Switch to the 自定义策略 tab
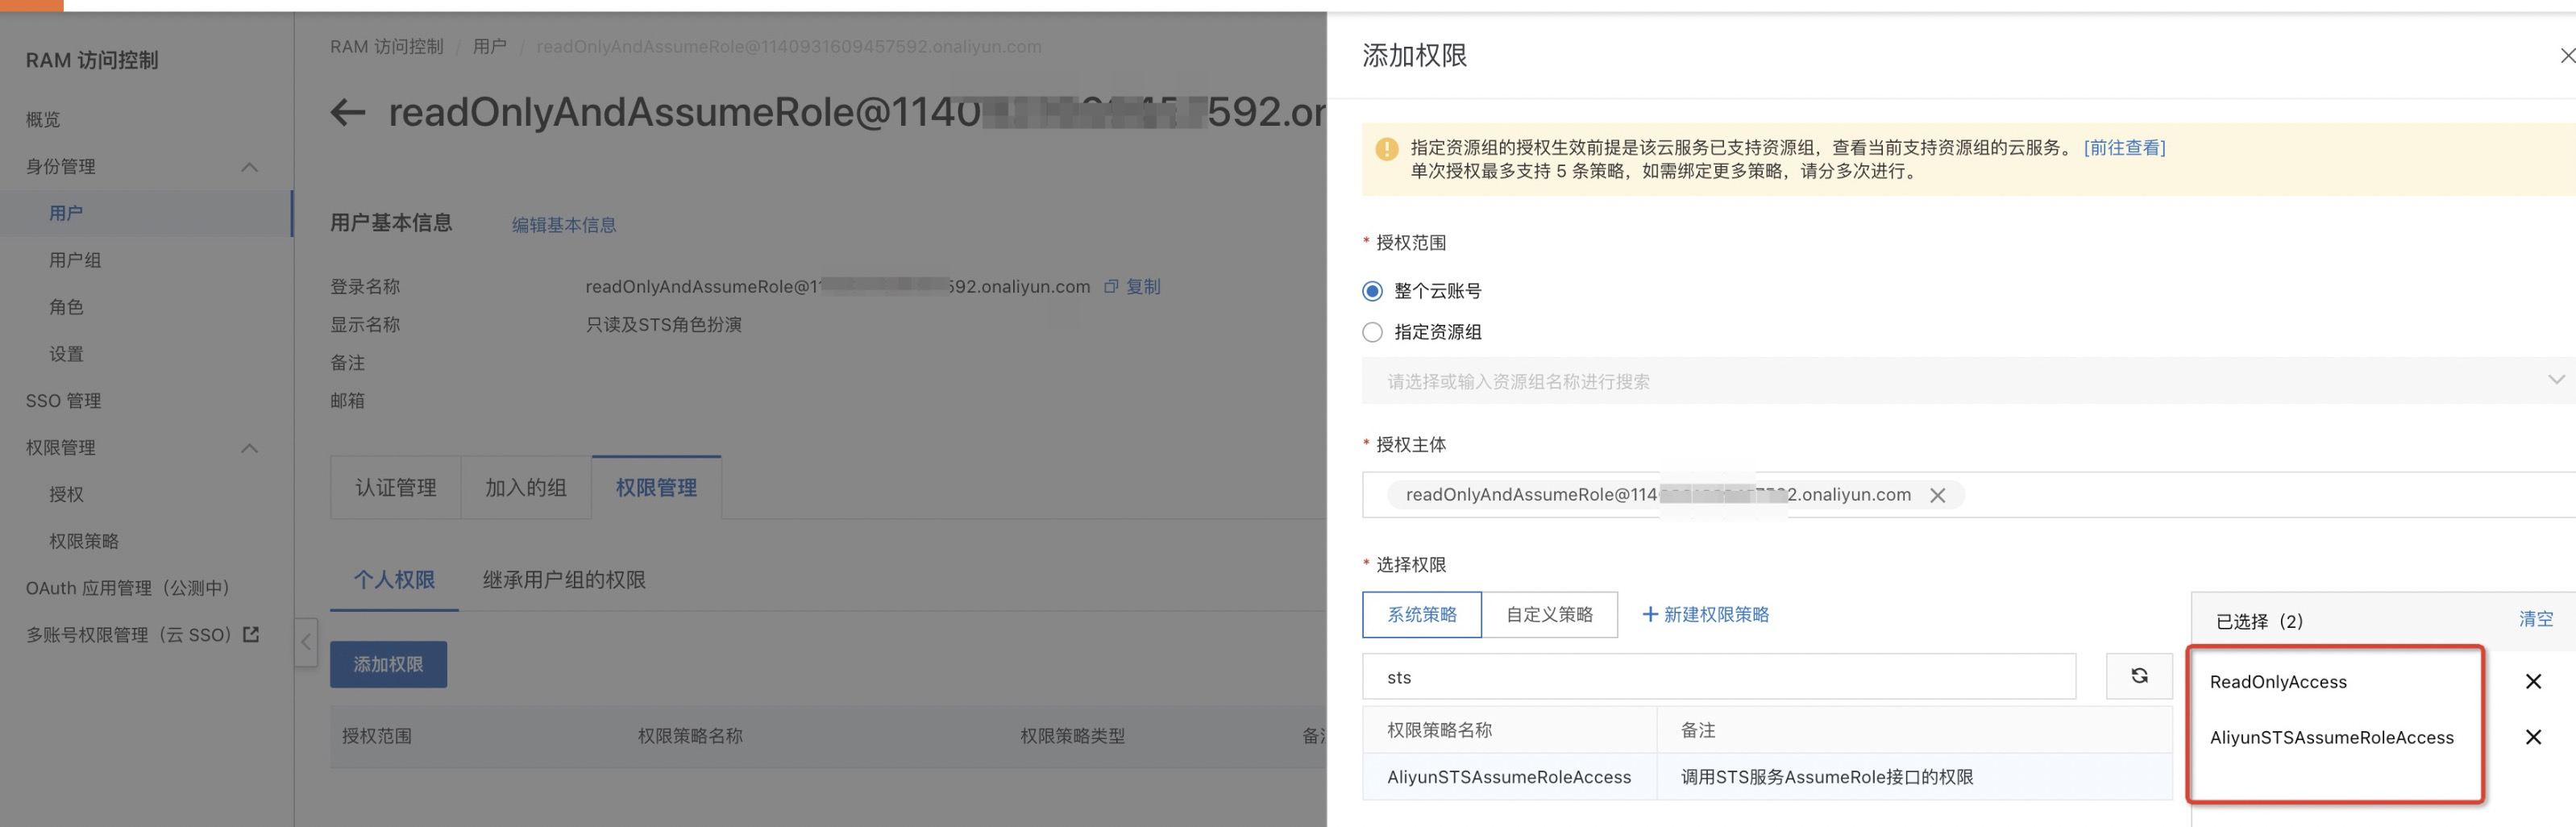 (1549, 615)
